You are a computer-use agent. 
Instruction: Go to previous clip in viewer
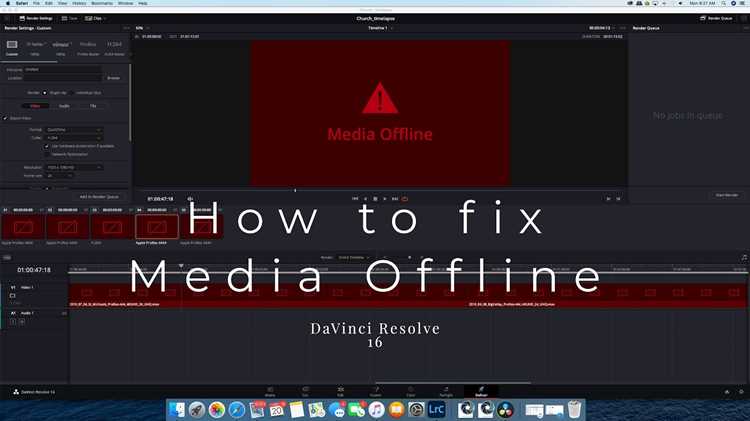(608, 199)
